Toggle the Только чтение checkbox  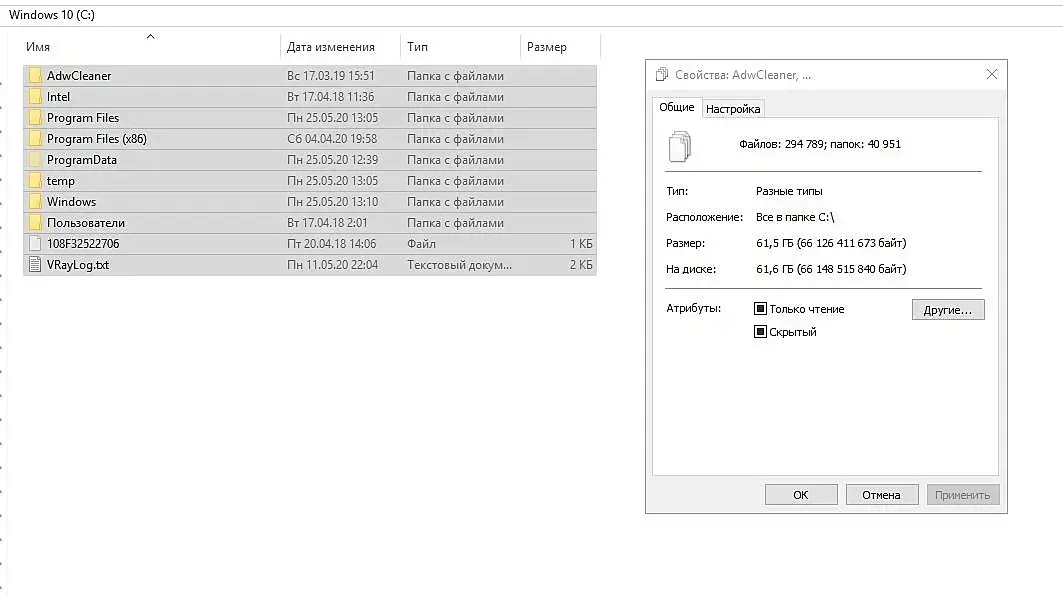[x=760, y=308]
